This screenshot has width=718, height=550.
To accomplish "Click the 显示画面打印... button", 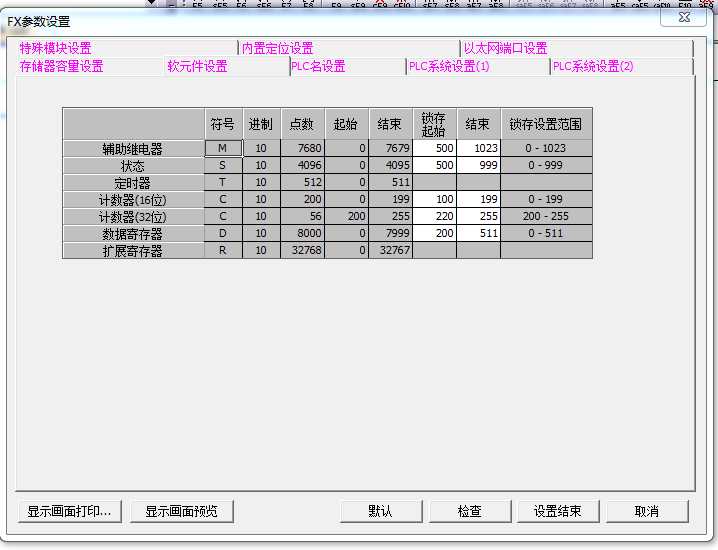I will 69,511.
